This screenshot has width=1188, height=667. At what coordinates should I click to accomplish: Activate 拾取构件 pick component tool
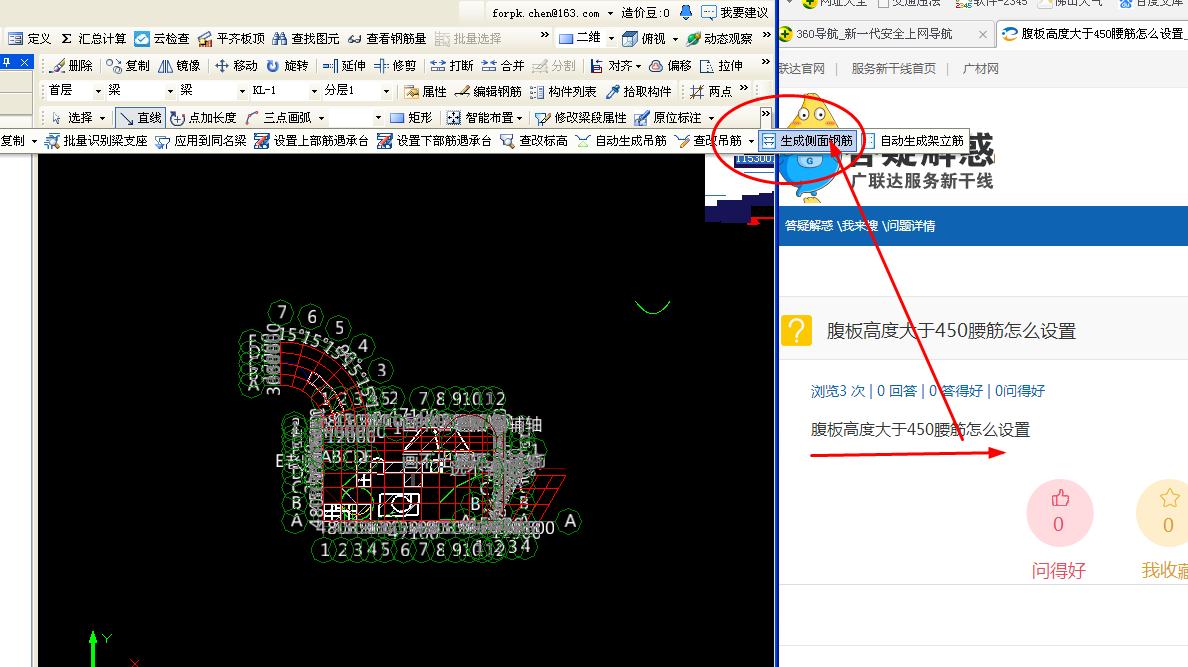[x=638, y=92]
